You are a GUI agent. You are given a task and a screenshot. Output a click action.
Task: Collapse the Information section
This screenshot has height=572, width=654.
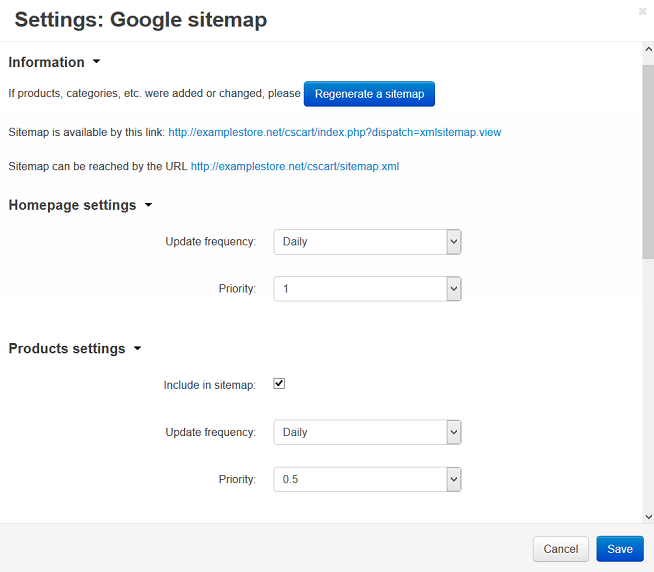click(x=54, y=62)
